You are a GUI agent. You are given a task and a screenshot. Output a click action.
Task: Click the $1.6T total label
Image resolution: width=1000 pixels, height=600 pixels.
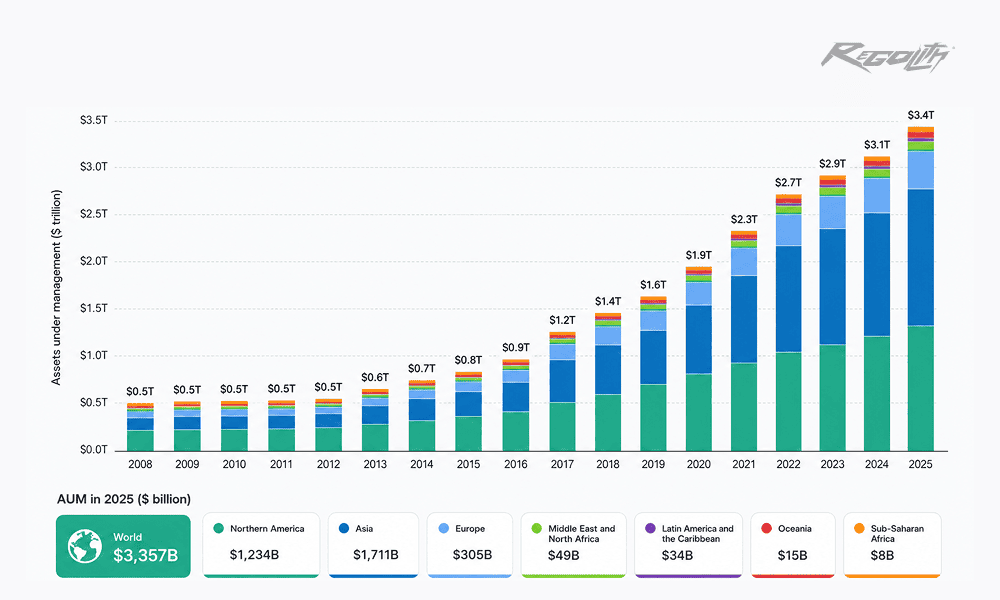[x=653, y=284]
